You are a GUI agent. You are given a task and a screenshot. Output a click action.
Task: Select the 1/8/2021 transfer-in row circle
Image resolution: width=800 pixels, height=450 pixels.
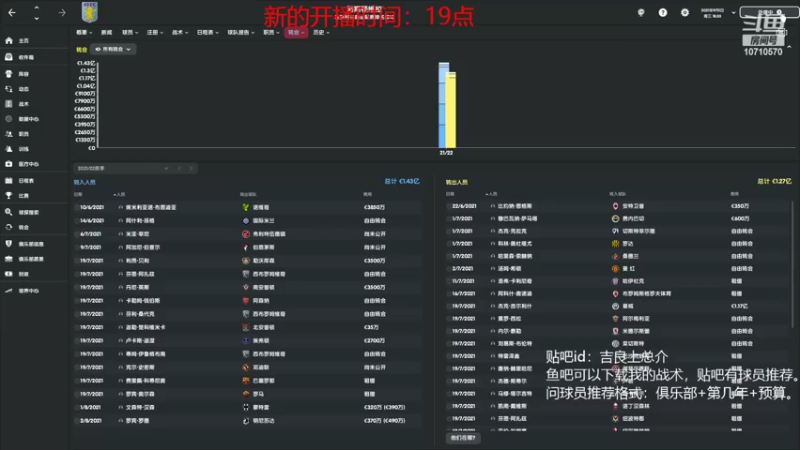click(x=77, y=408)
